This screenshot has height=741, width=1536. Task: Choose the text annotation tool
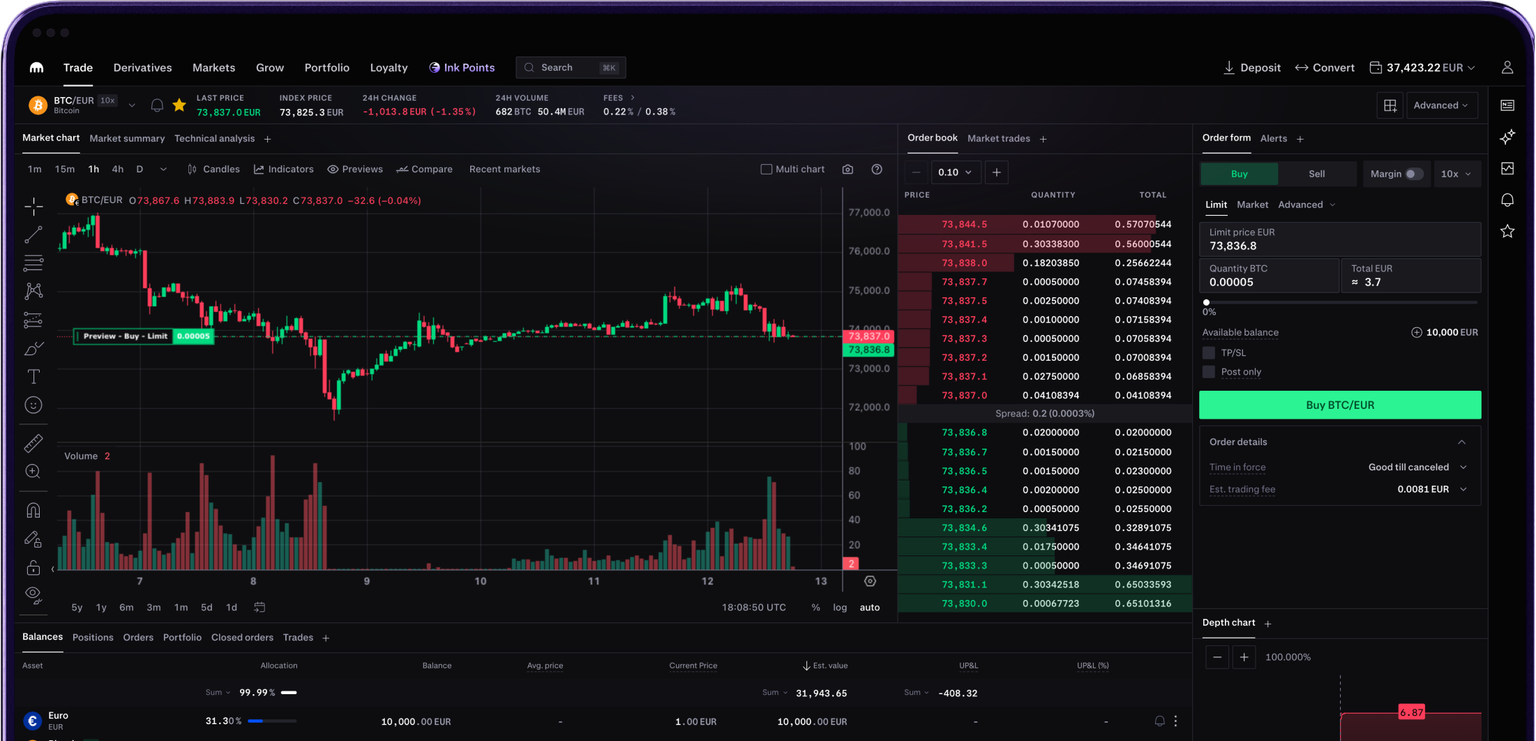click(34, 377)
